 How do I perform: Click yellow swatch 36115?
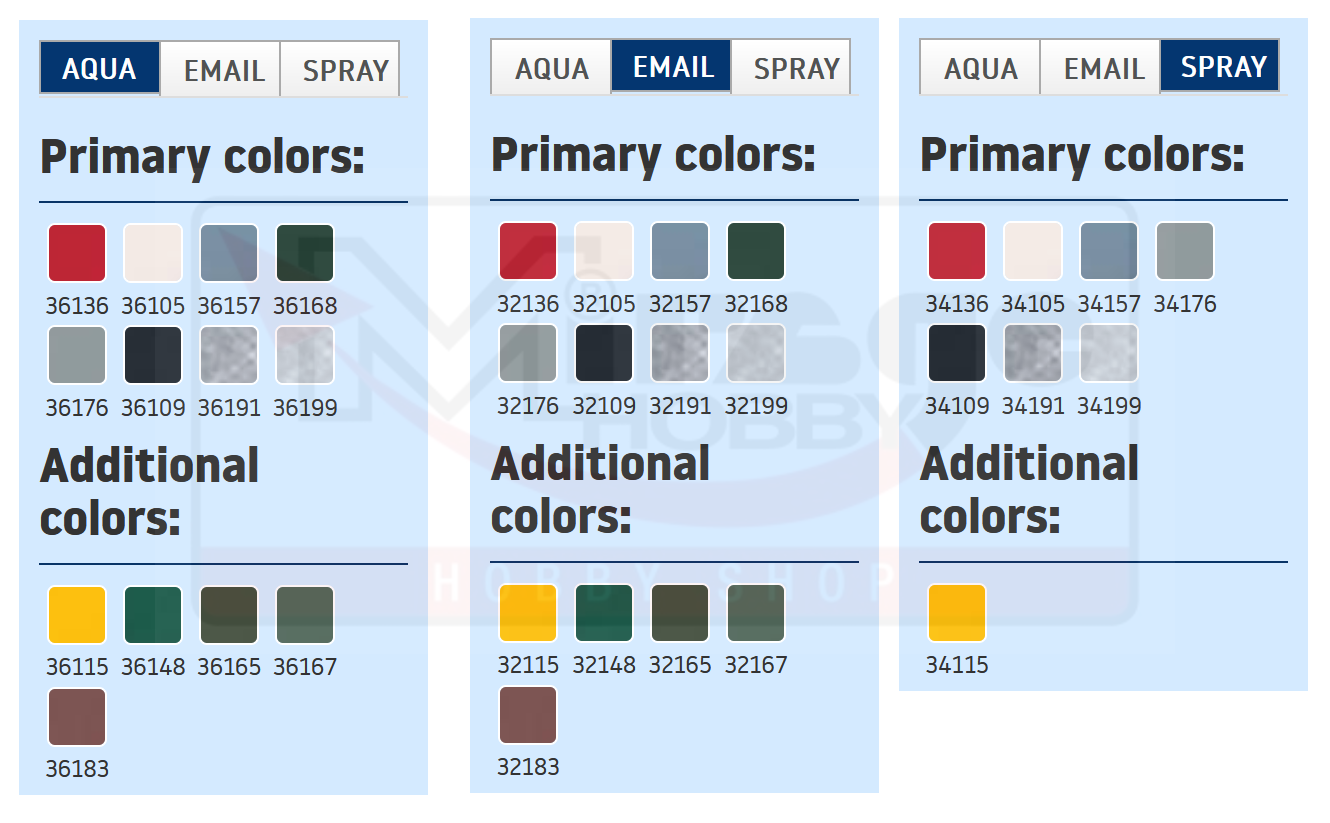[x=77, y=615]
